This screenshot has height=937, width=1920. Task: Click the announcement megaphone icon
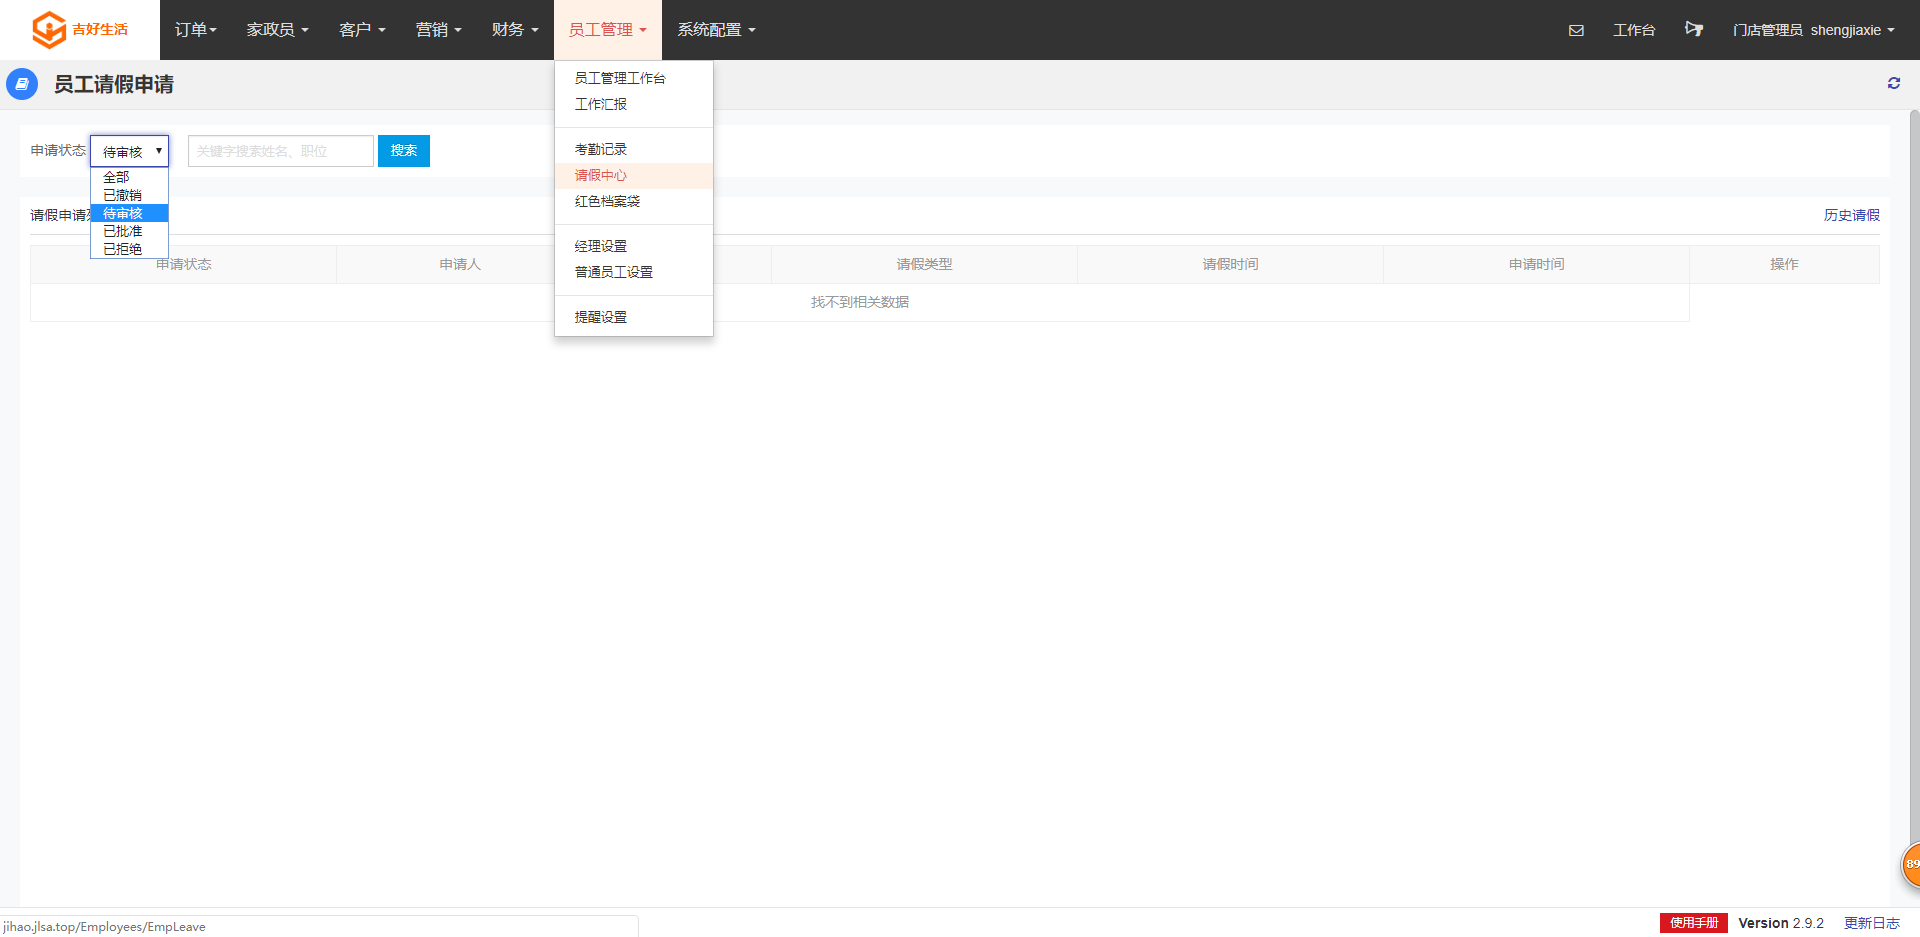[1693, 29]
